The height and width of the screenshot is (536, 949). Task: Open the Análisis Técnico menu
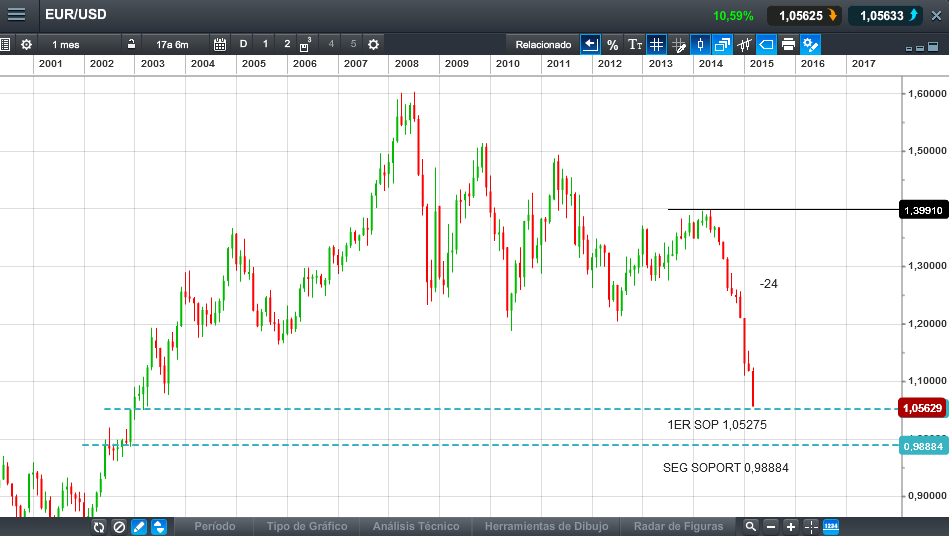(416, 526)
